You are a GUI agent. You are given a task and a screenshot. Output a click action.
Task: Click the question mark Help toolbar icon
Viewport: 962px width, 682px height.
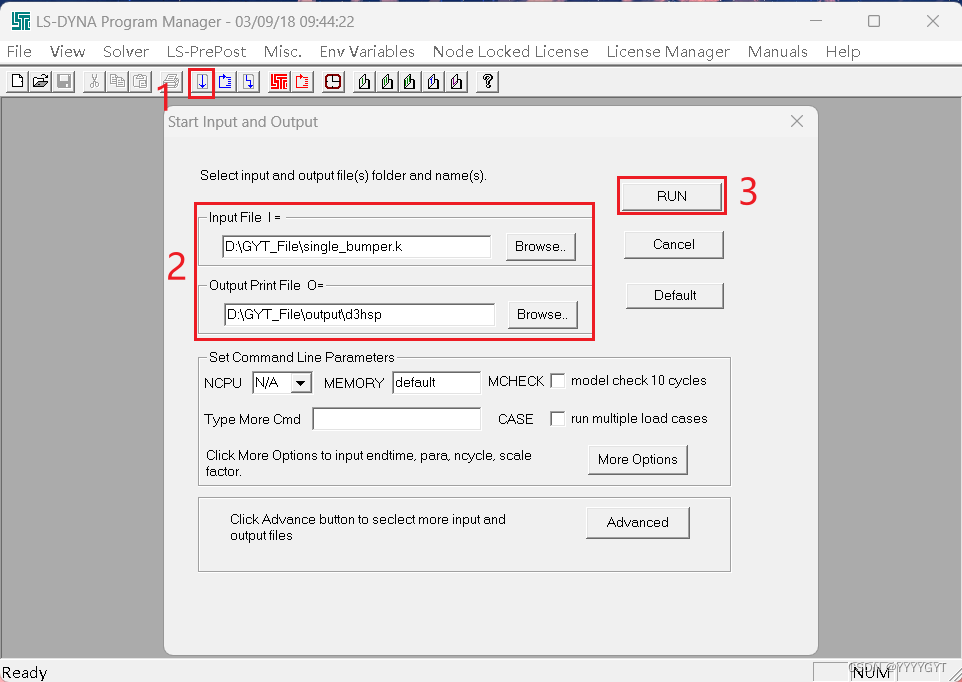(488, 82)
